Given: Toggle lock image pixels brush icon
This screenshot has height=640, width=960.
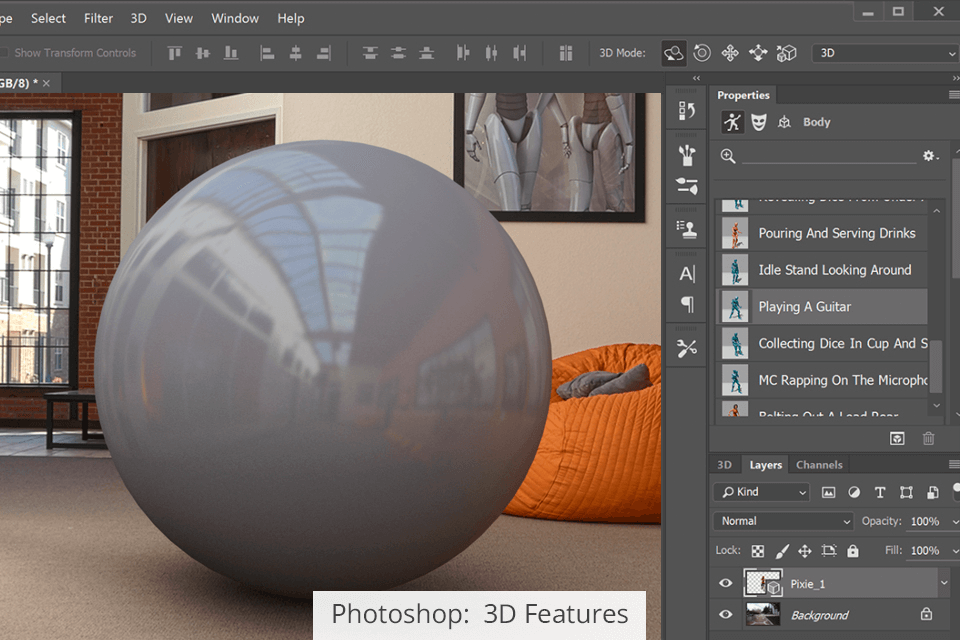Looking at the screenshot, I should coord(782,551).
